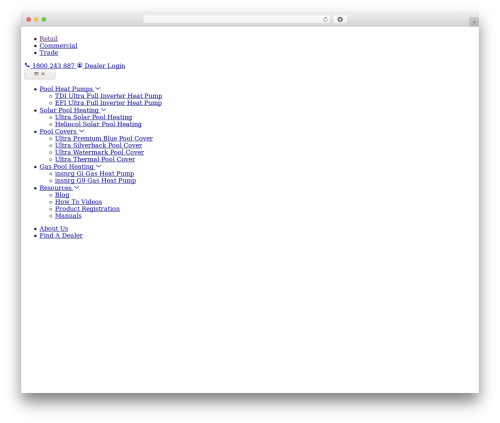The height and width of the screenshot is (423, 500).
Task: View Ultra Silverback Pool Cover
Action: coord(99,146)
